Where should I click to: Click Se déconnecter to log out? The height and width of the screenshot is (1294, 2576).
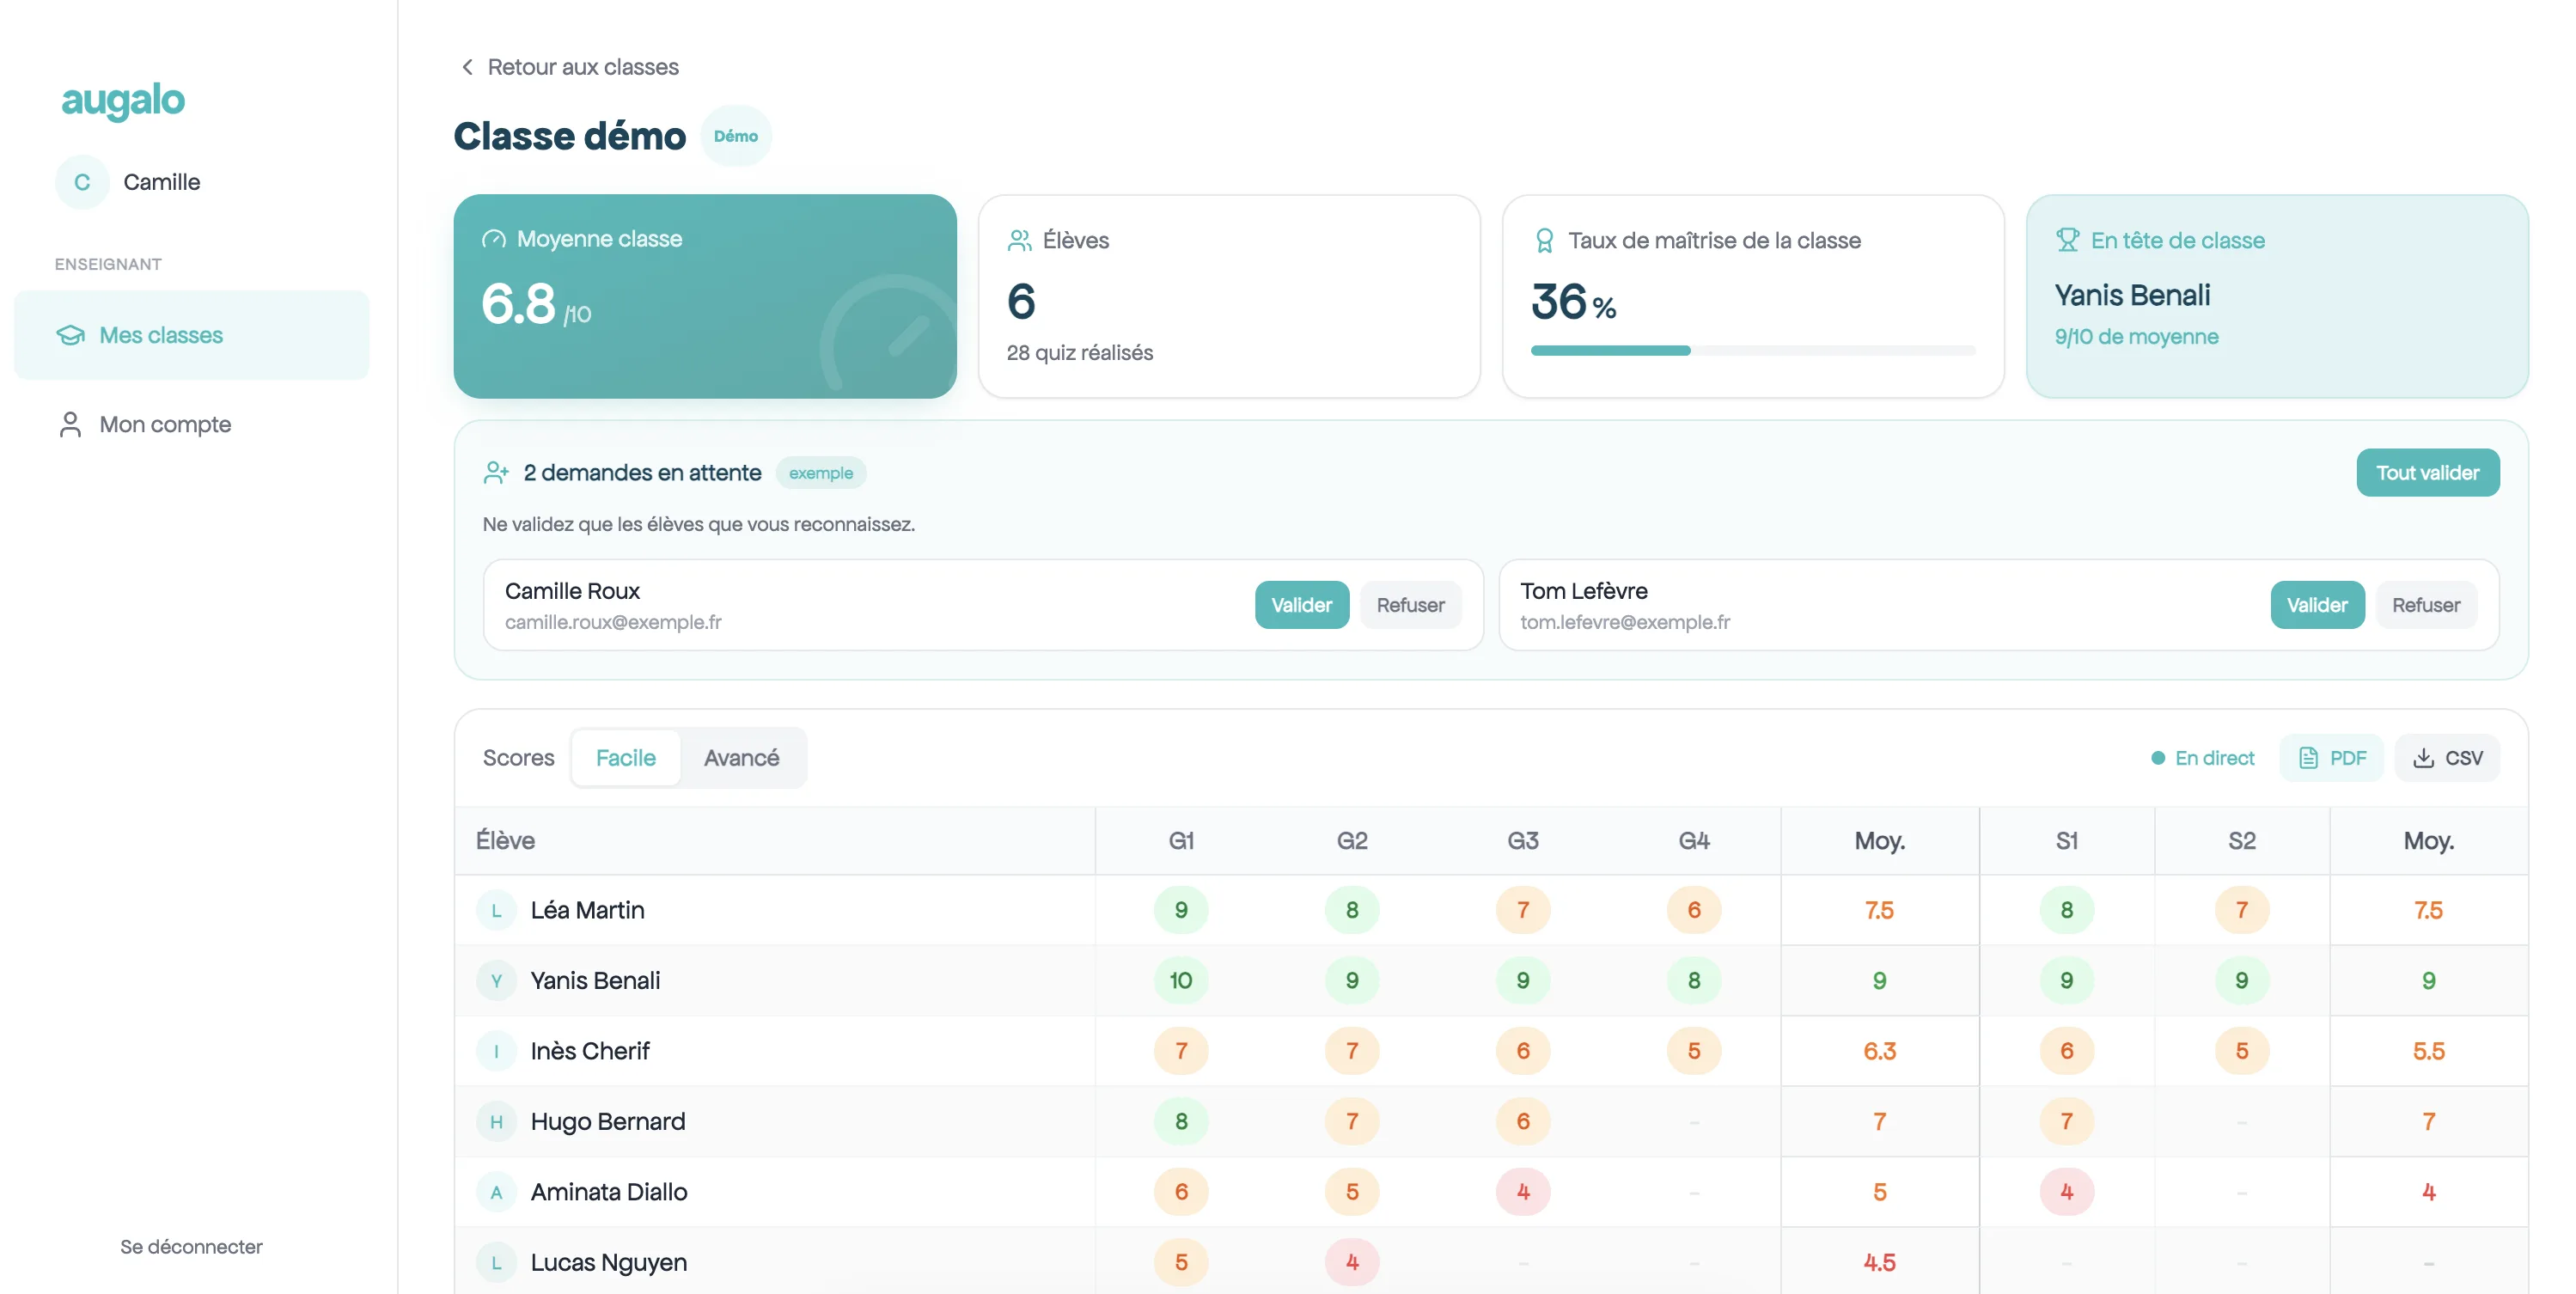pyautogui.click(x=191, y=1247)
